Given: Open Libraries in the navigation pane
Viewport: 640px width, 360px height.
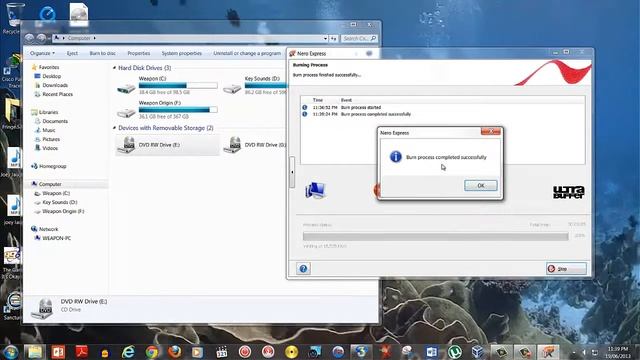Looking at the screenshot, I should 49,112.
